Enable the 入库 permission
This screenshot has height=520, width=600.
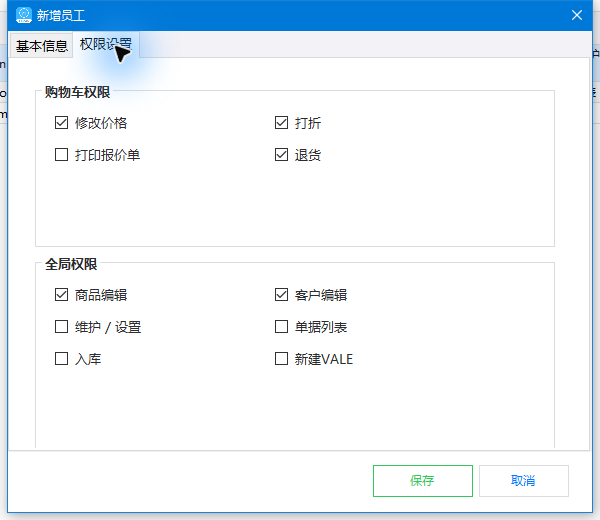click(x=61, y=359)
